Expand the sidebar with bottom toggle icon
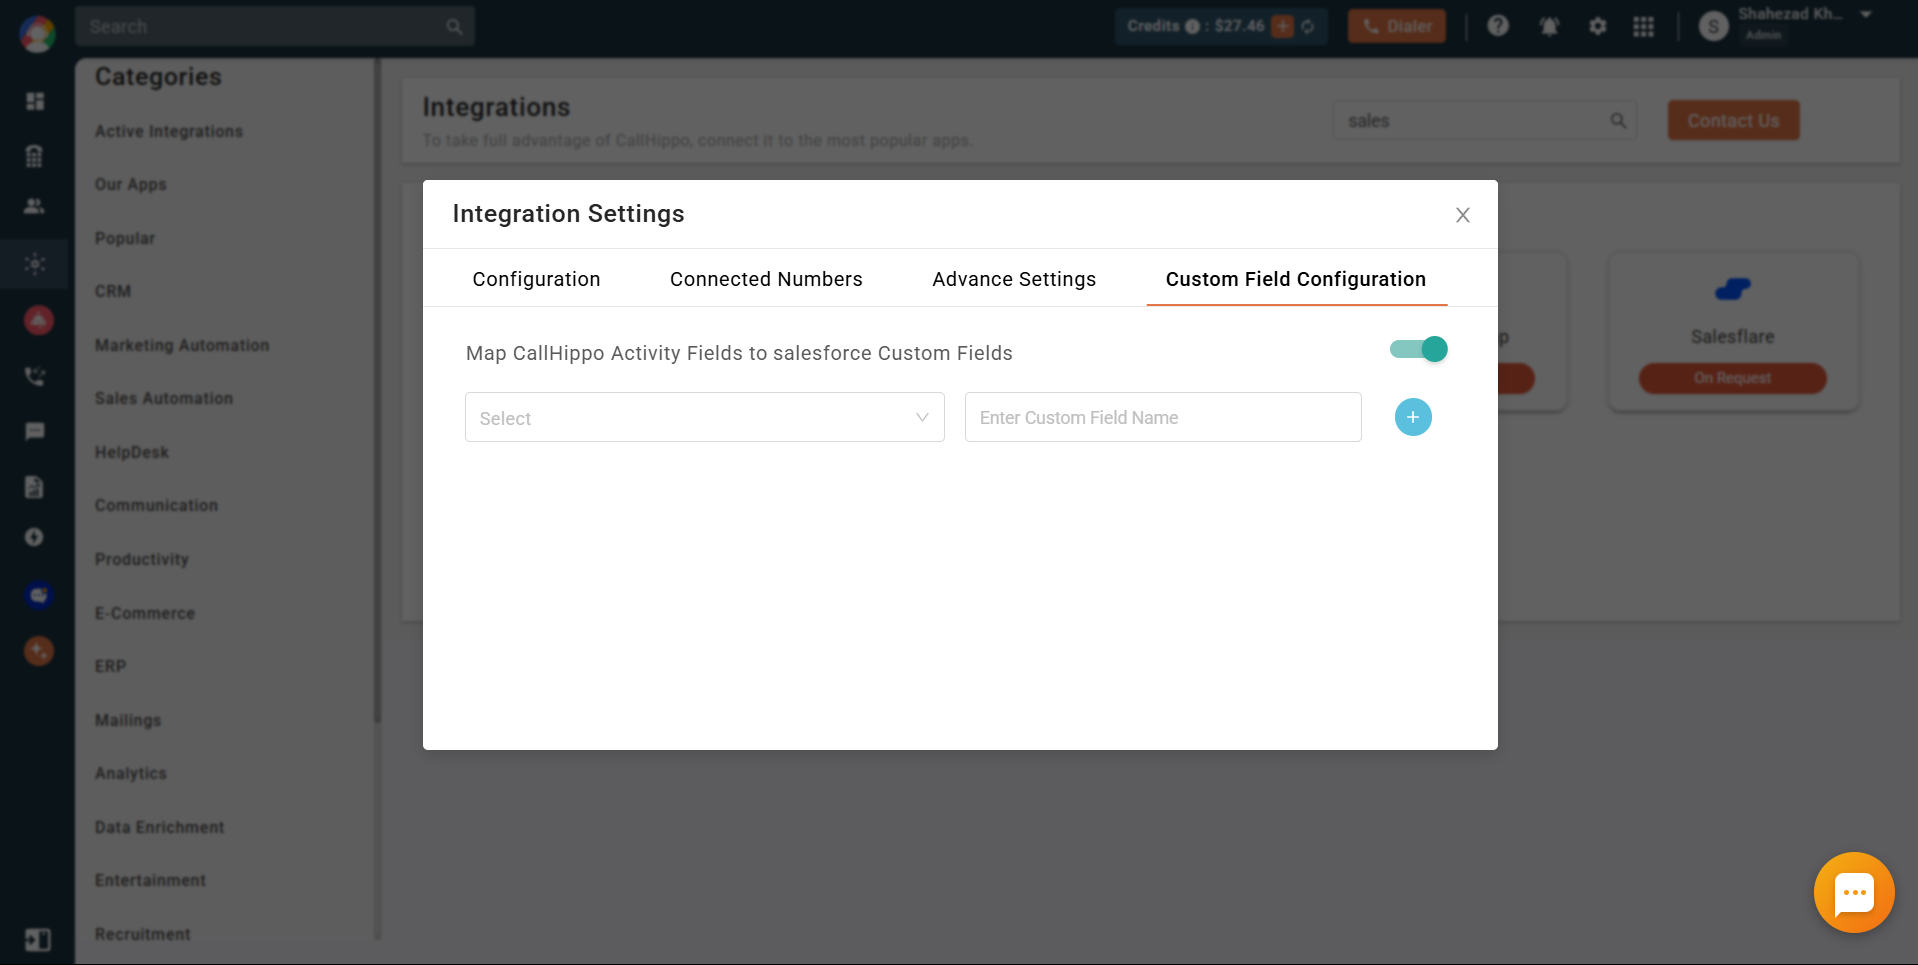This screenshot has width=1918, height=965. point(38,940)
